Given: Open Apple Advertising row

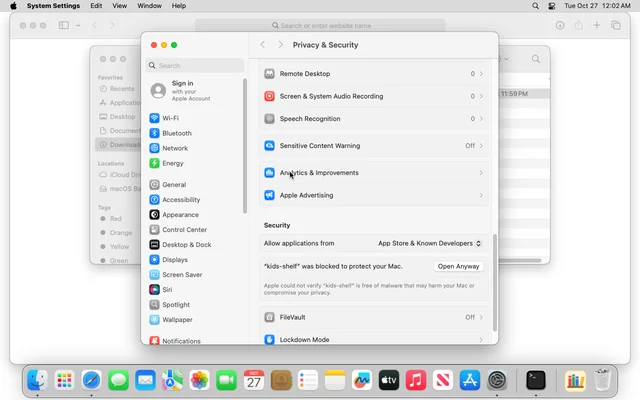Looking at the screenshot, I should pos(374,195).
